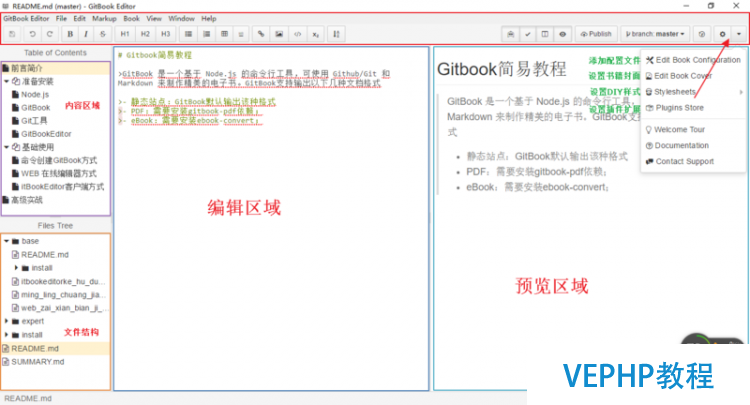The image size is (750, 405).
Task: Apply H3 heading formatting
Action: tap(165, 34)
